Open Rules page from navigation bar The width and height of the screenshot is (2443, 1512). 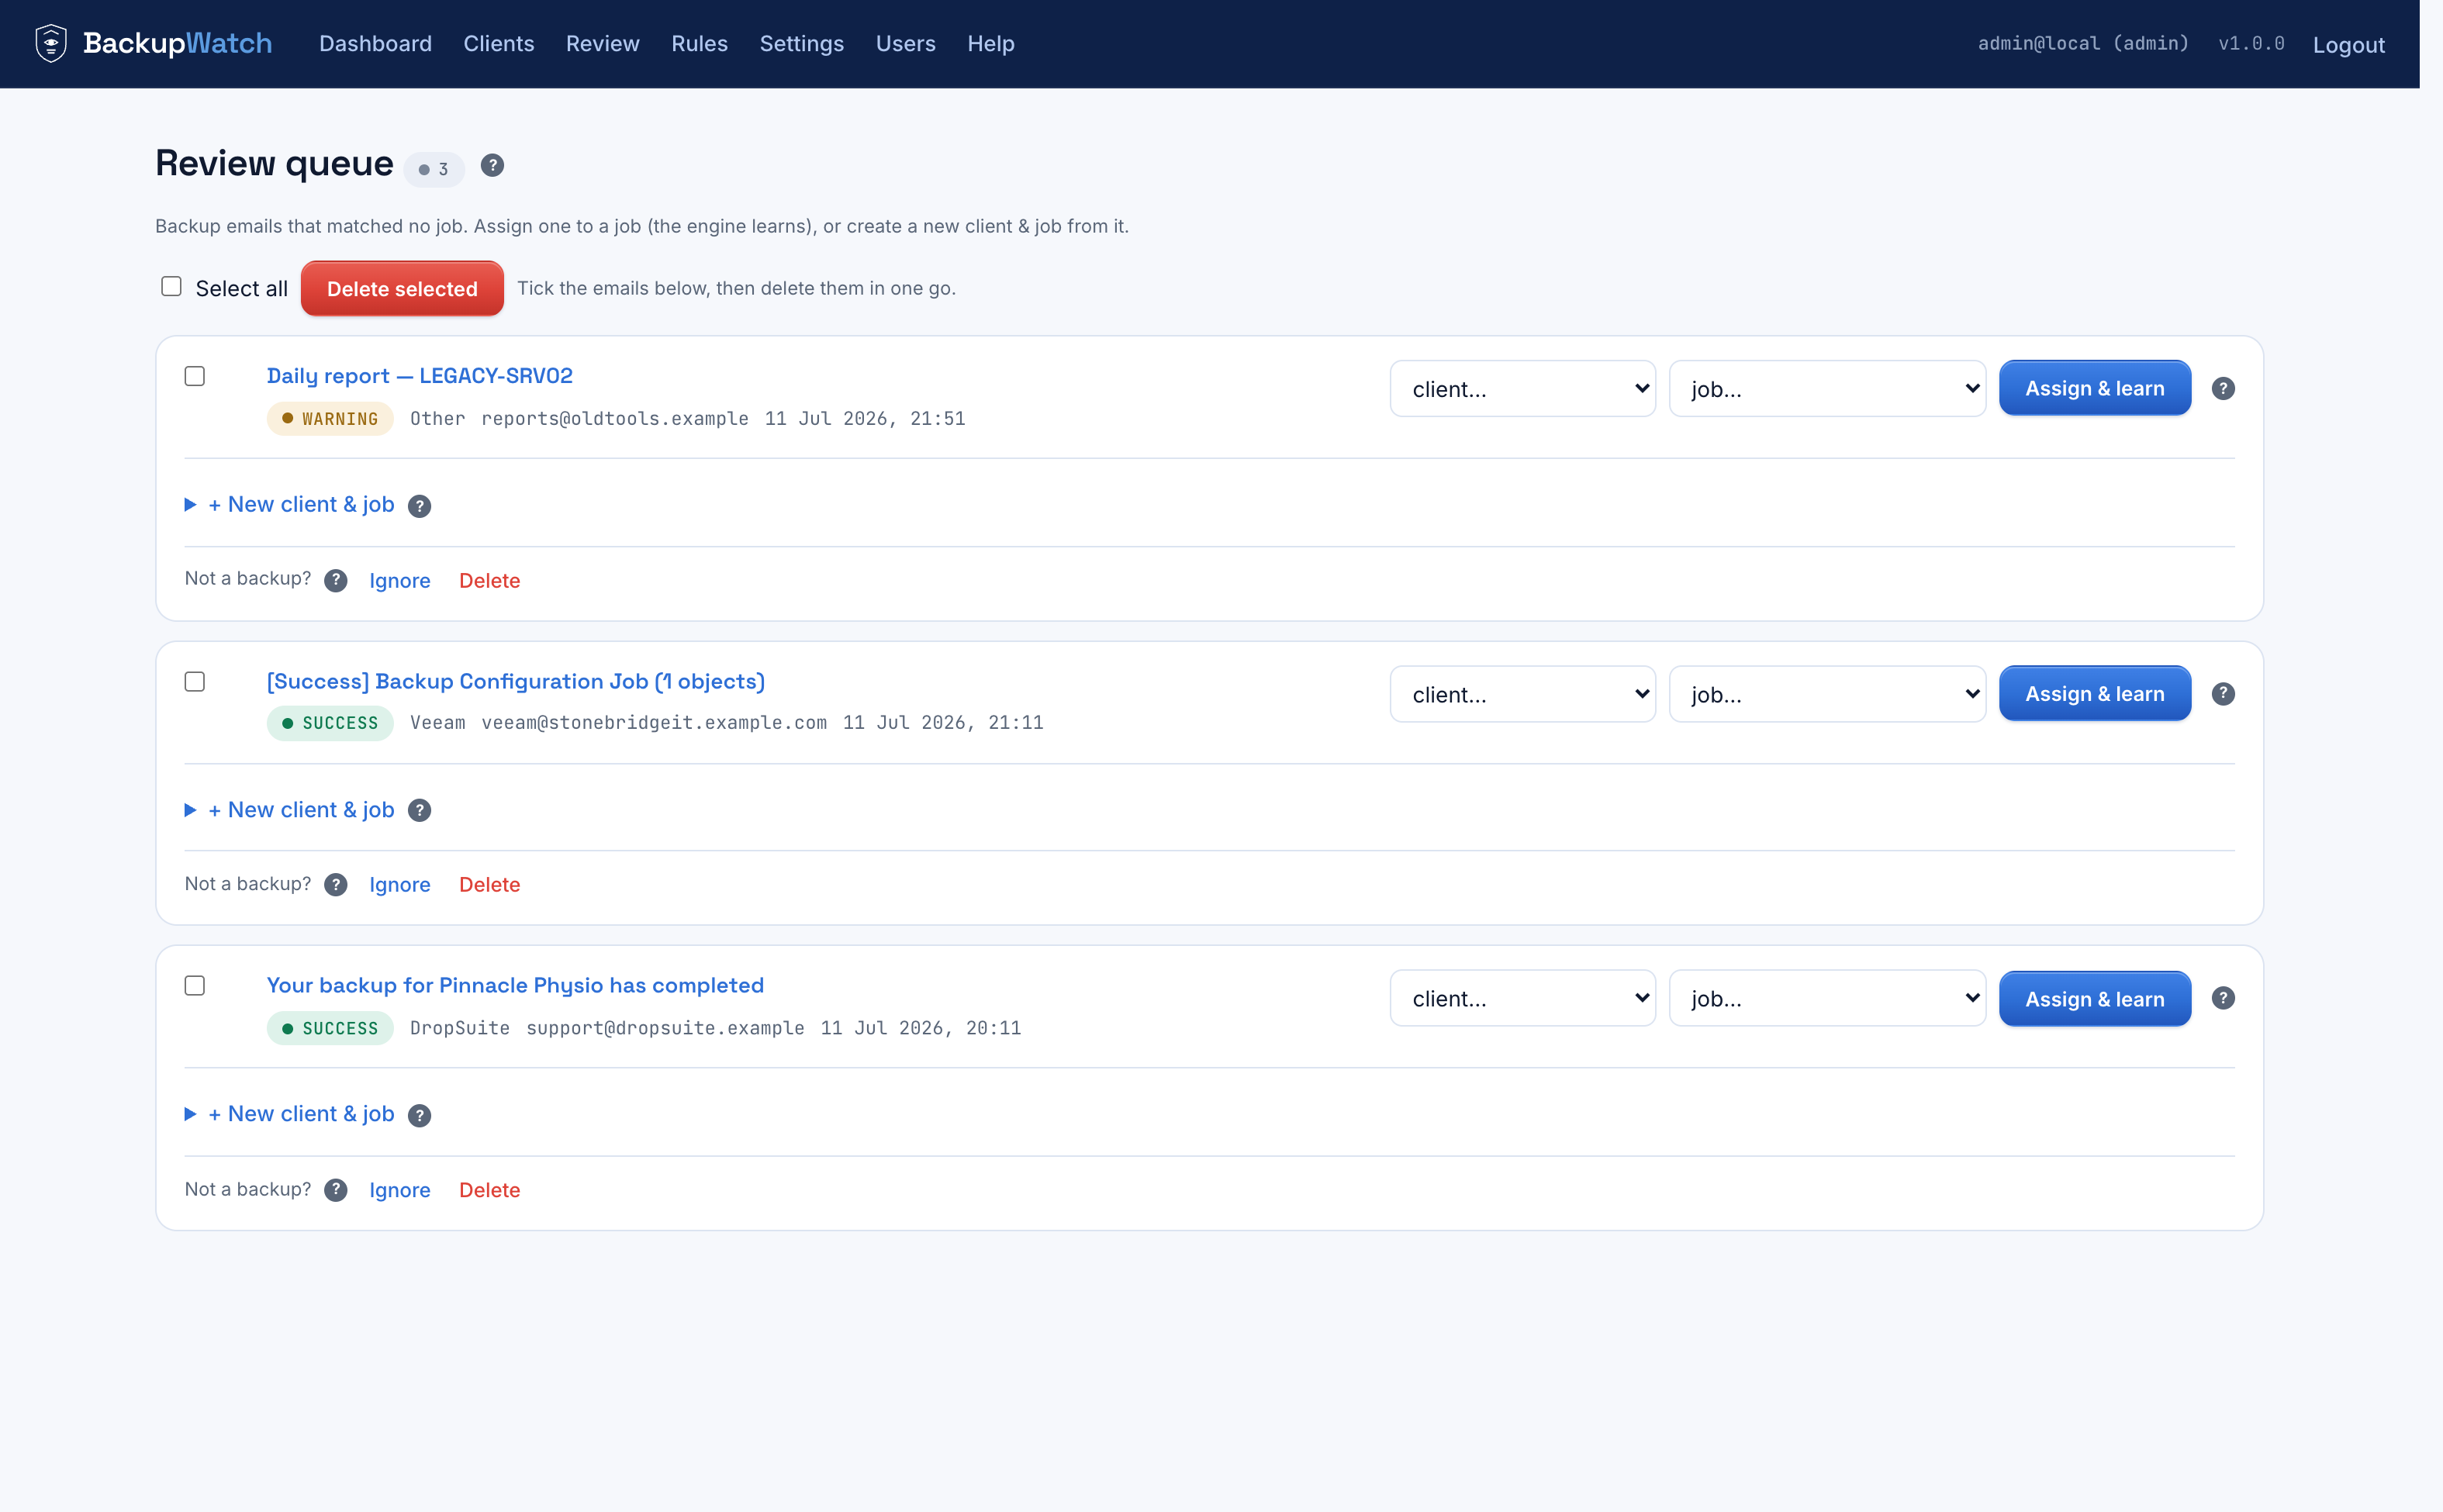[x=699, y=44]
